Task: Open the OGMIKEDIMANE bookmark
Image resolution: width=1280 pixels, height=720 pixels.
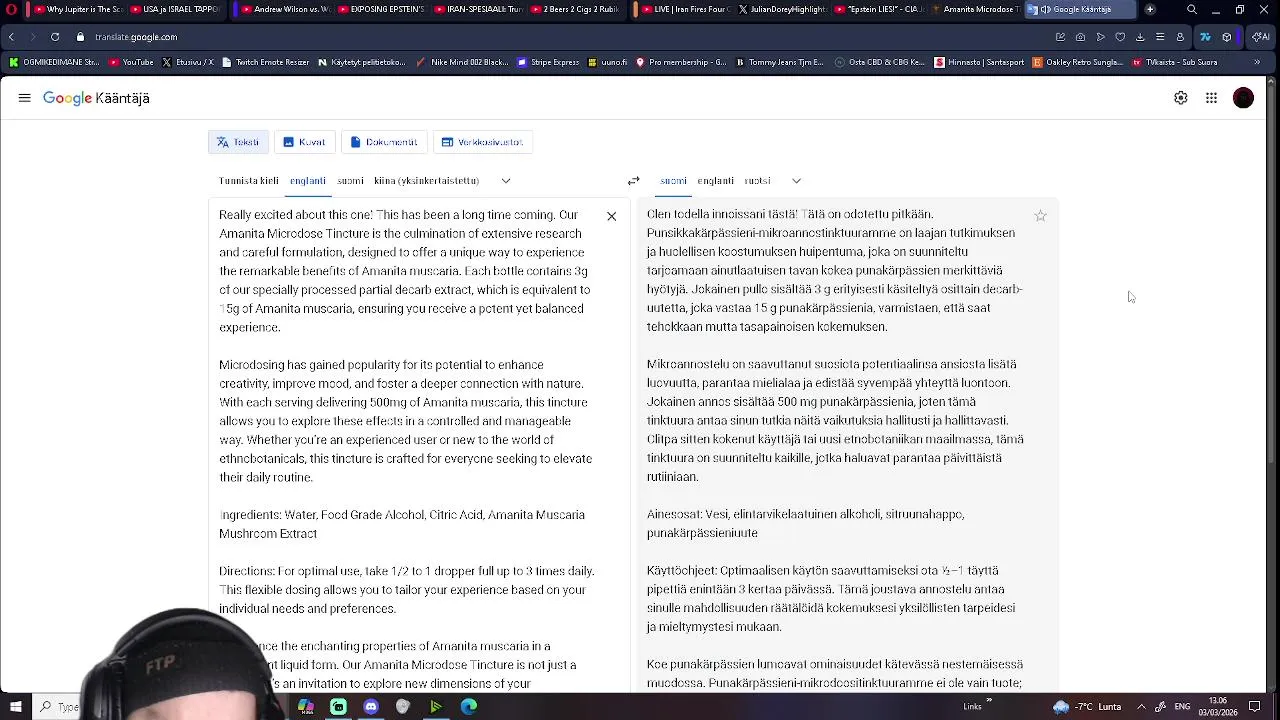Action: tap(55, 62)
